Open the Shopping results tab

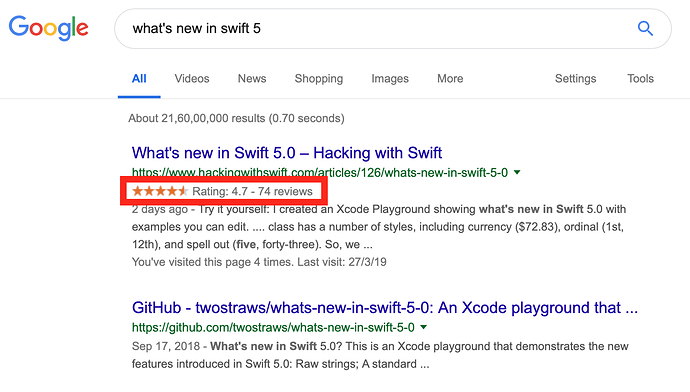pos(319,79)
